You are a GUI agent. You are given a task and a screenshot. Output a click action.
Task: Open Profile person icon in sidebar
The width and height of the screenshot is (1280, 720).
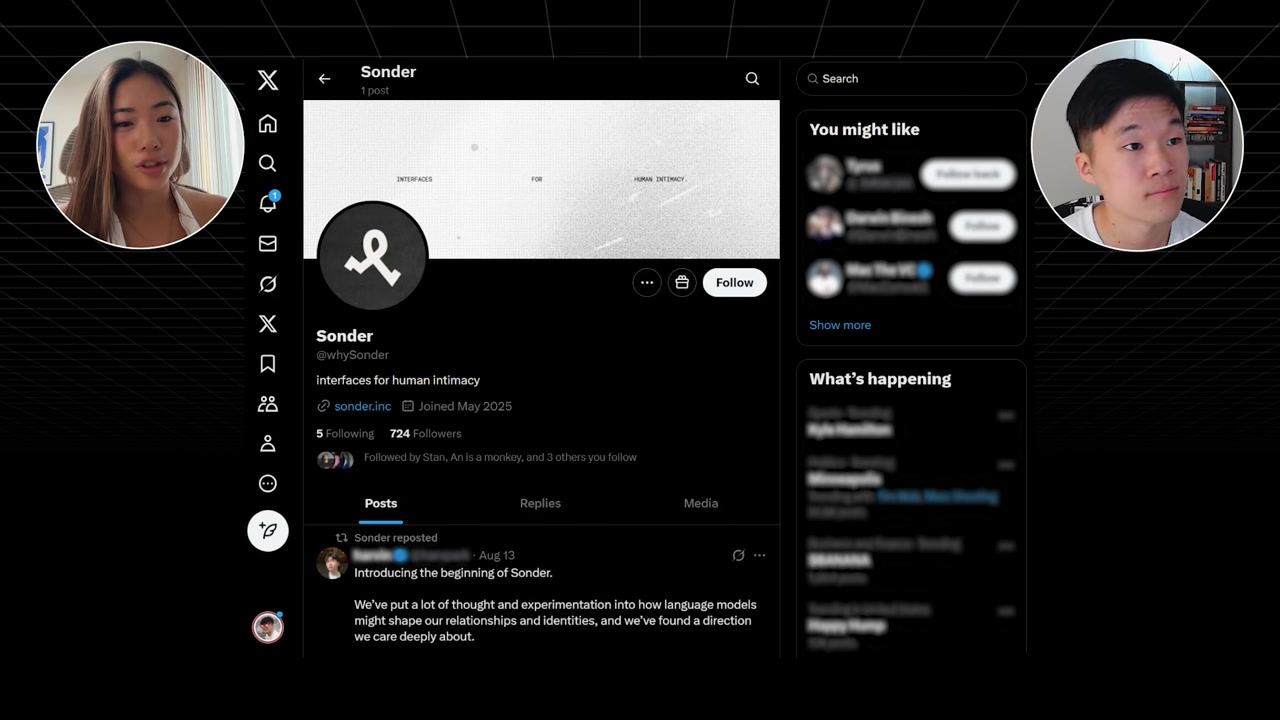pos(267,443)
